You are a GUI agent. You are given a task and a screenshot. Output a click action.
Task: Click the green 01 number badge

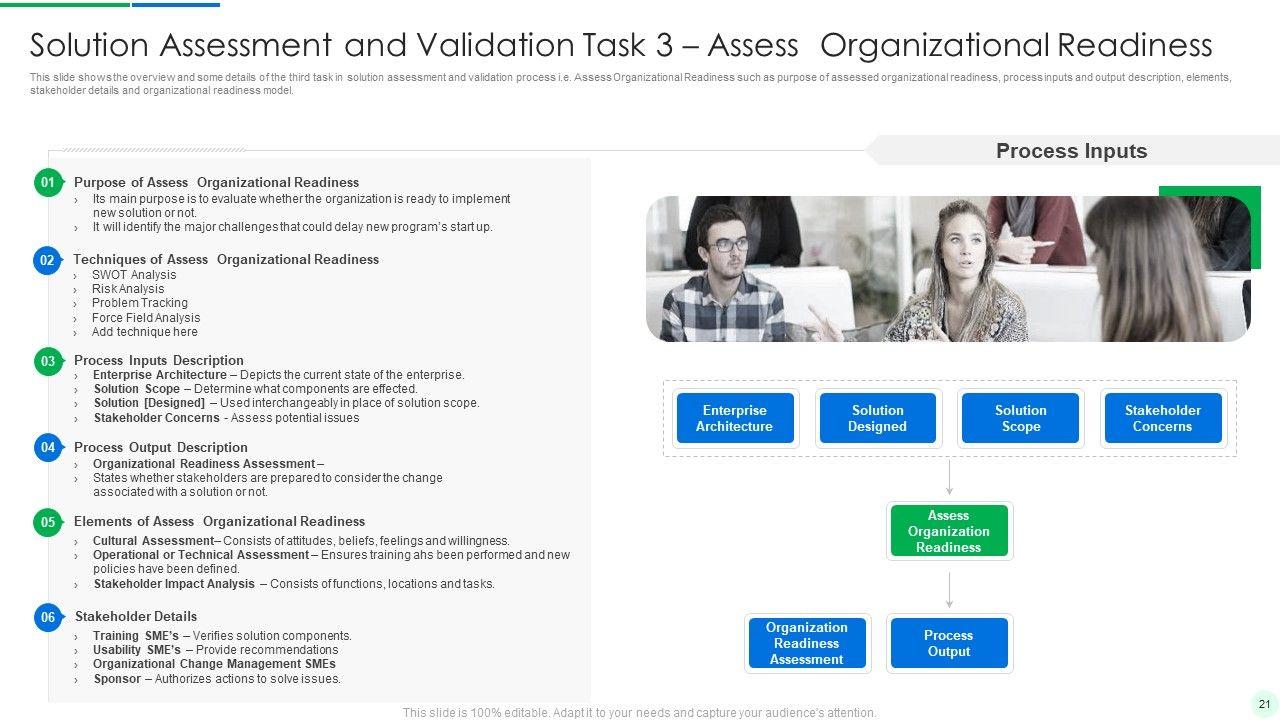pos(48,183)
